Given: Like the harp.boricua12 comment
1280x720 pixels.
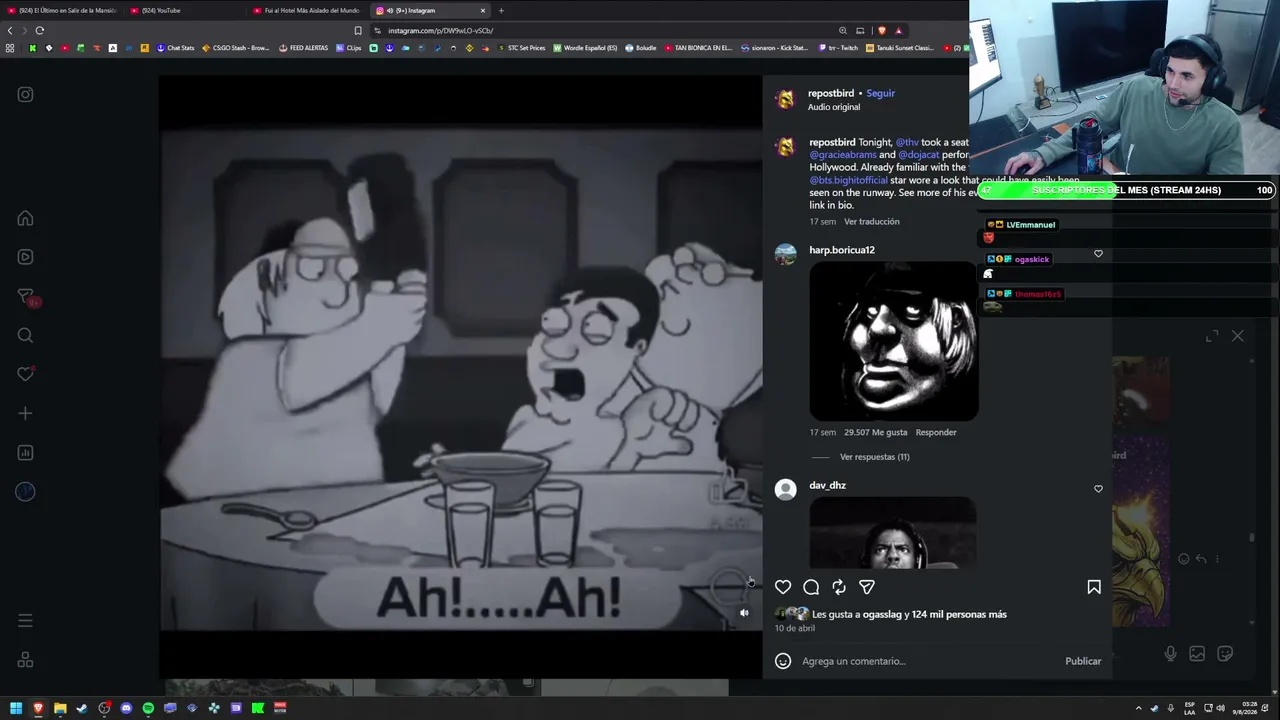Looking at the screenshot, I should click(x=1098, y=254).
